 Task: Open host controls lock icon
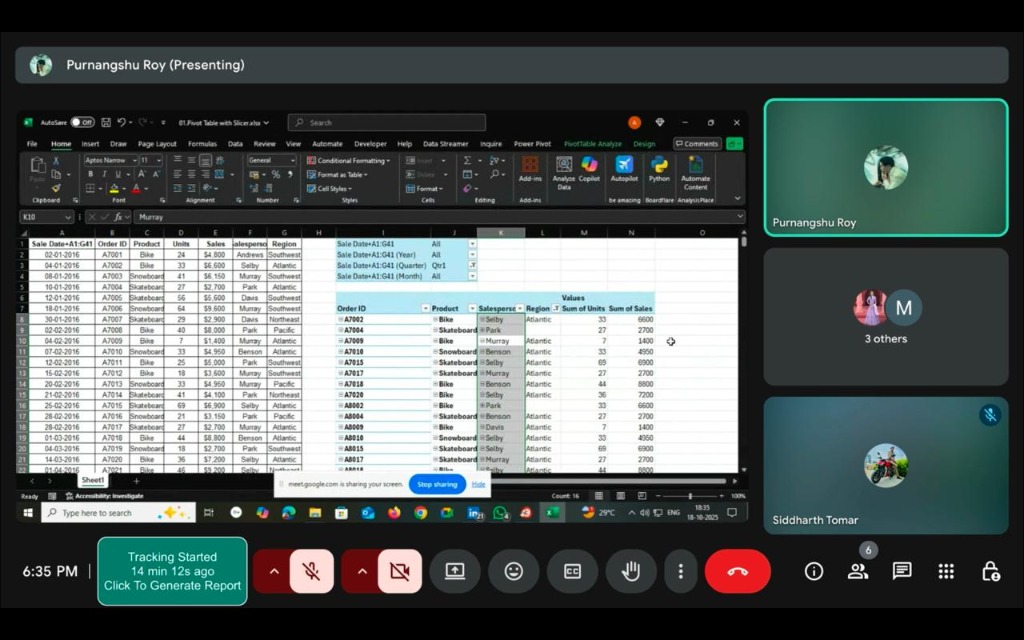(991, 571)
